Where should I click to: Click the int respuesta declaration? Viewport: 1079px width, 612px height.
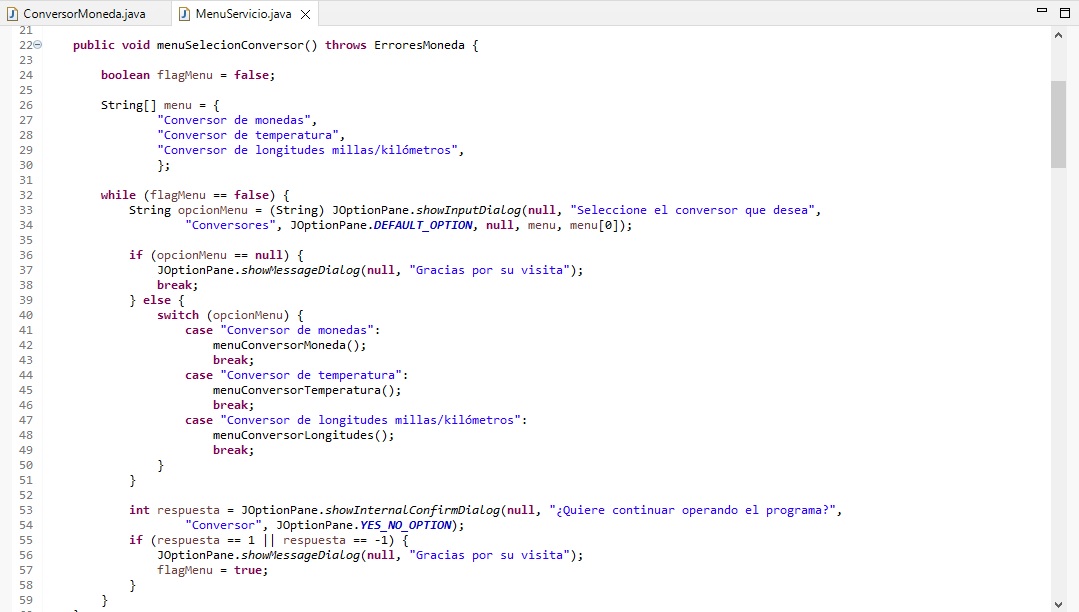(174, 510)
